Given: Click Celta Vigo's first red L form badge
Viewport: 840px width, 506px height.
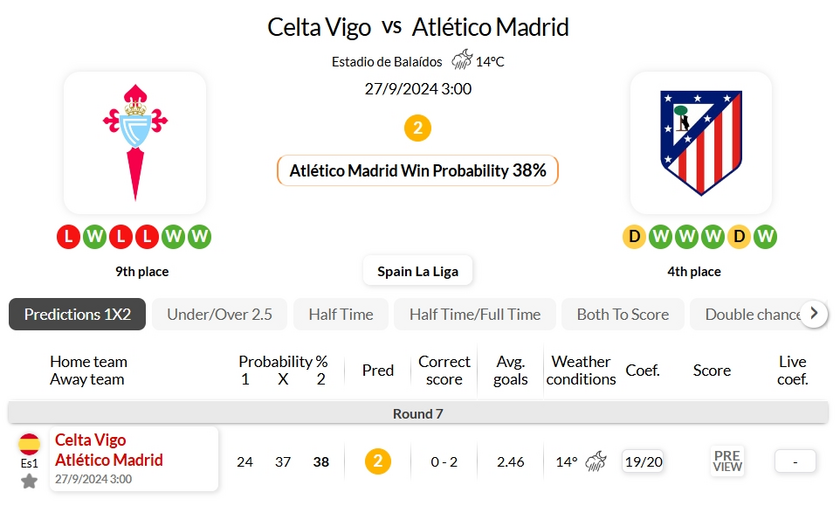Looking at the screenshot, I should (68, 237).
